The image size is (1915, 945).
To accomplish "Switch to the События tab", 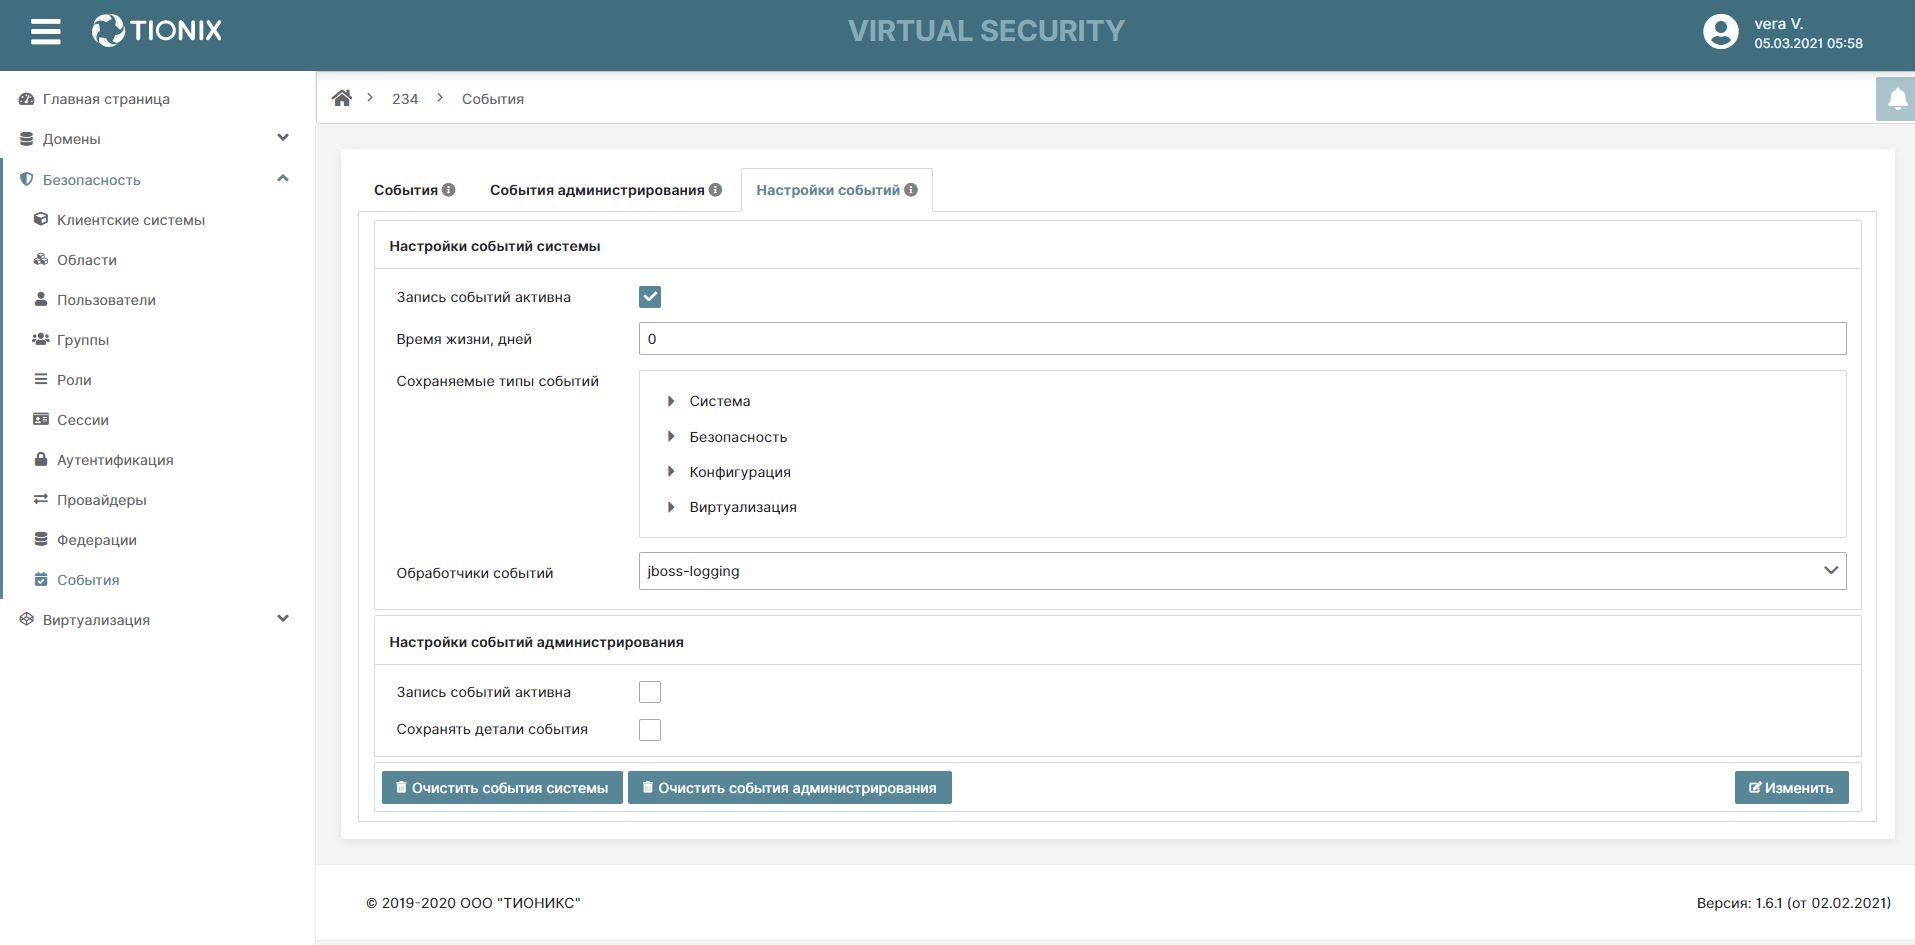I will (x=406, y=190).
